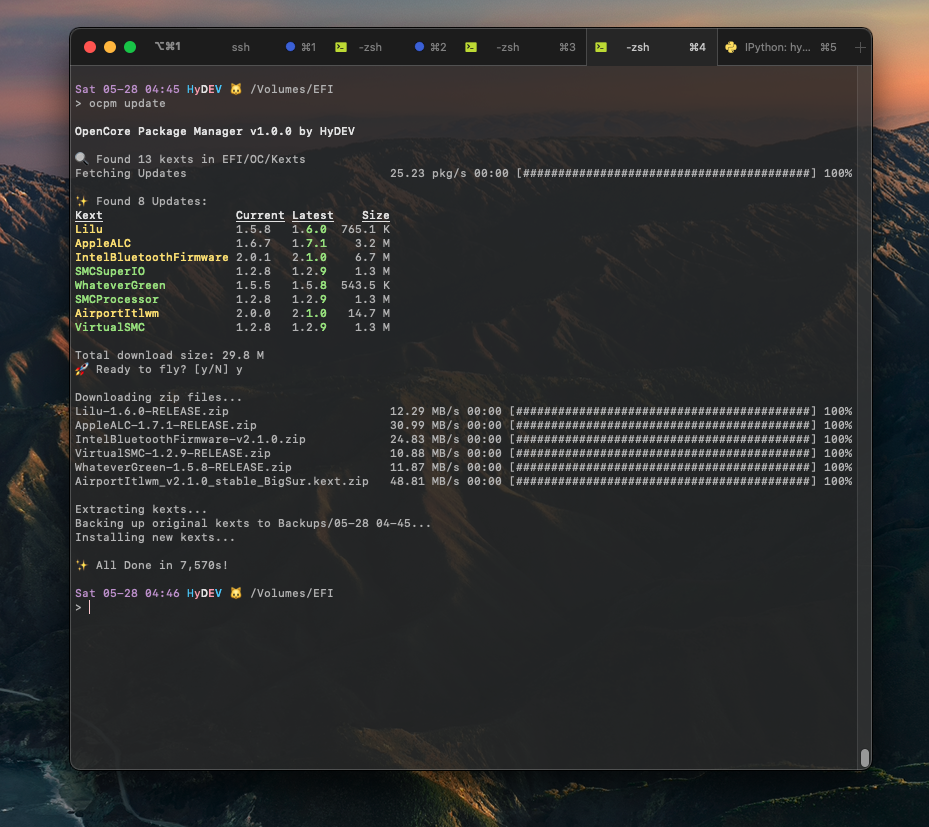Click the terminal icon on the ⌘4 tab
Viewport: 929px width, 827px height.
click(x=601, y=47)
